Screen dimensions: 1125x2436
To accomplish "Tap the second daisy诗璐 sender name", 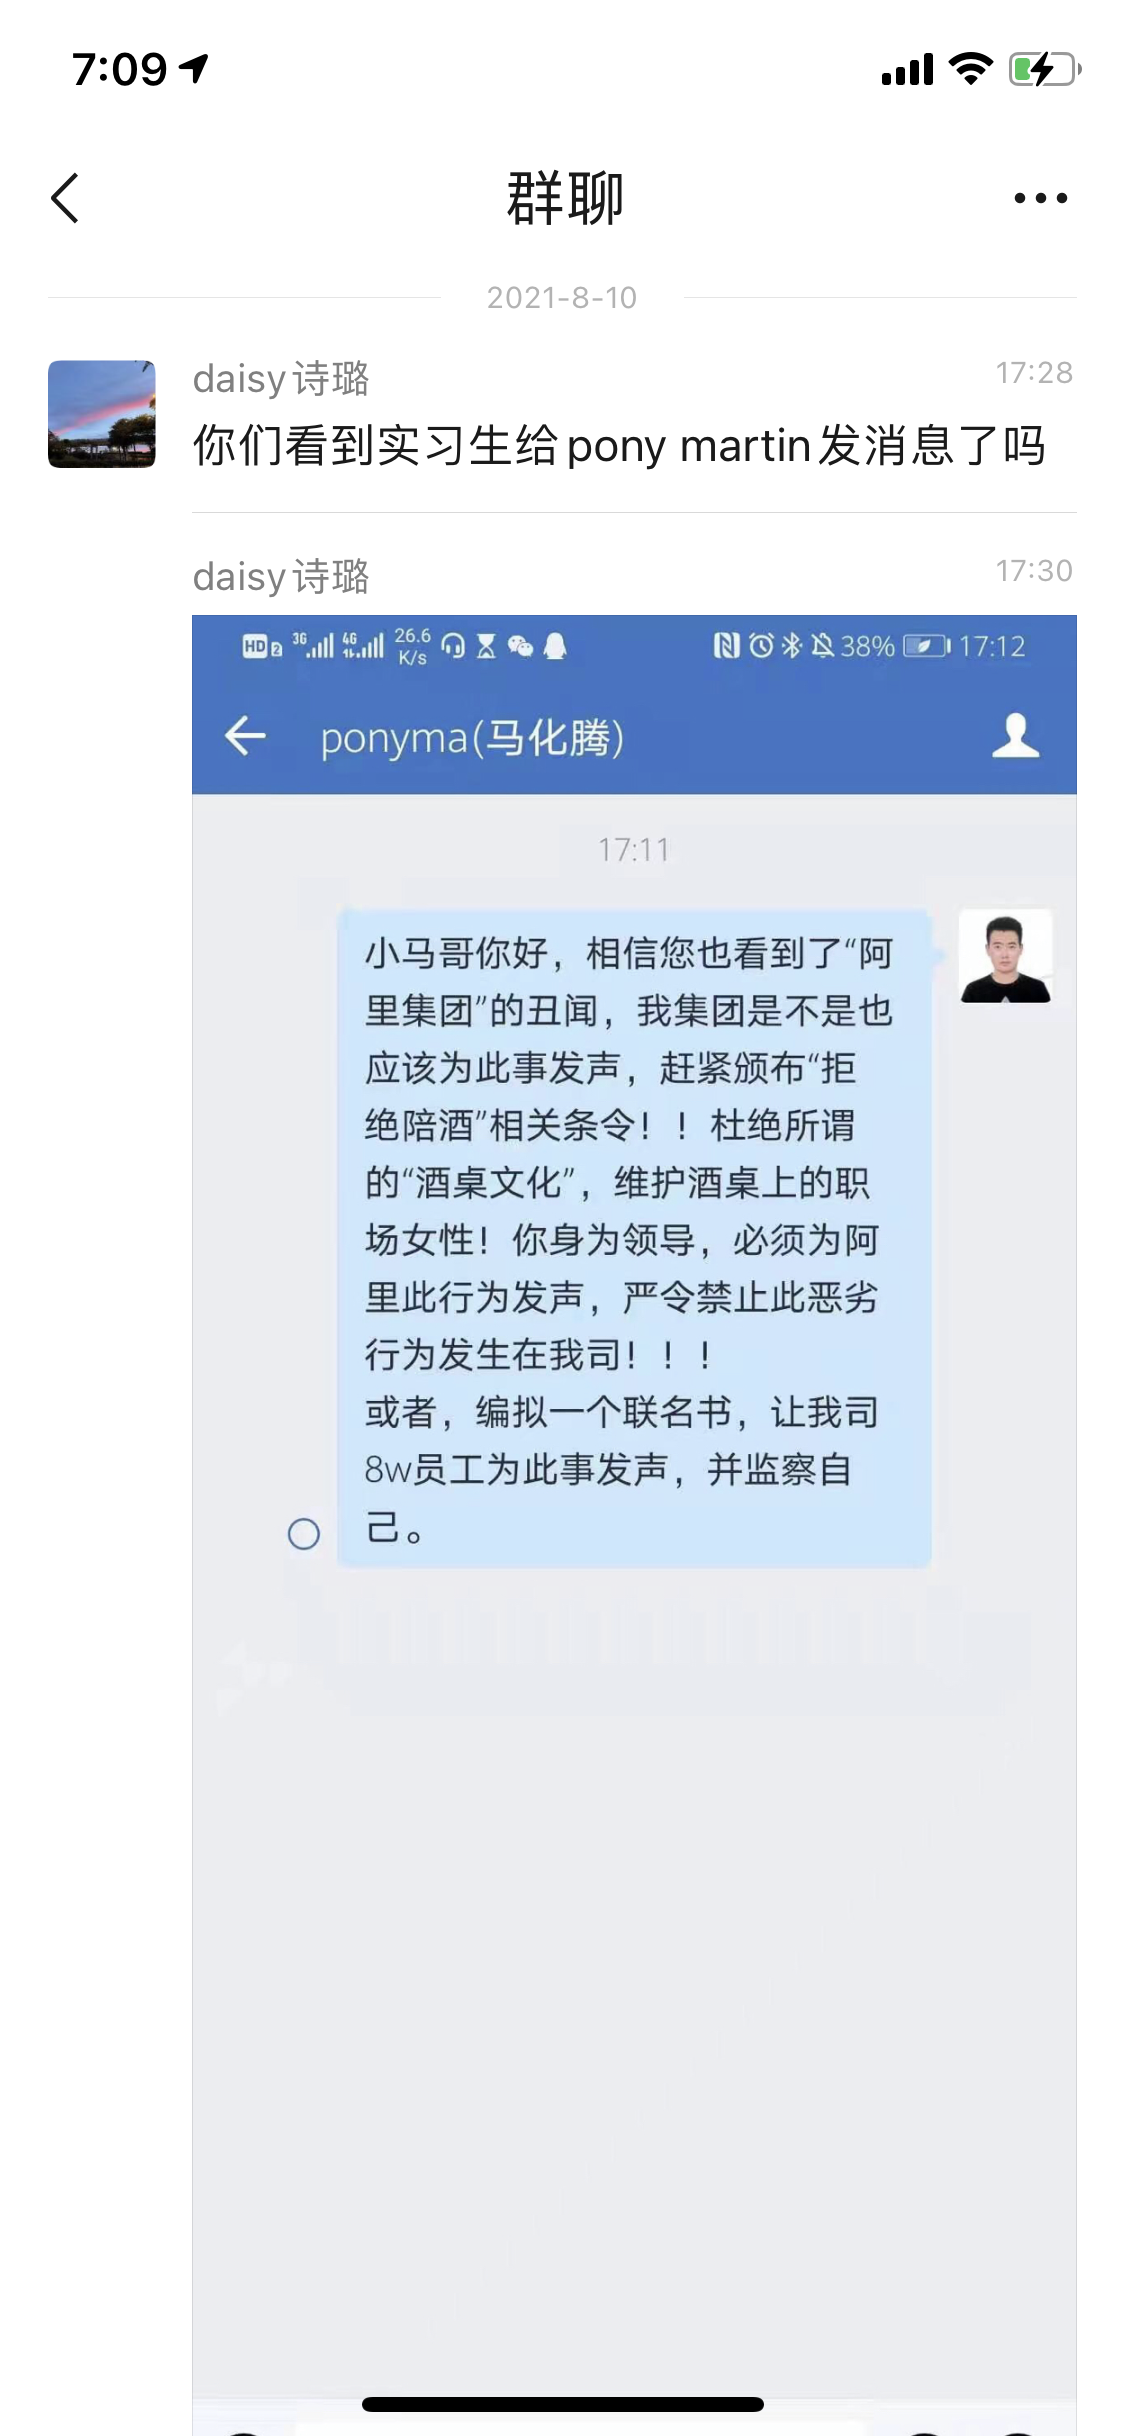I will 281,577.
